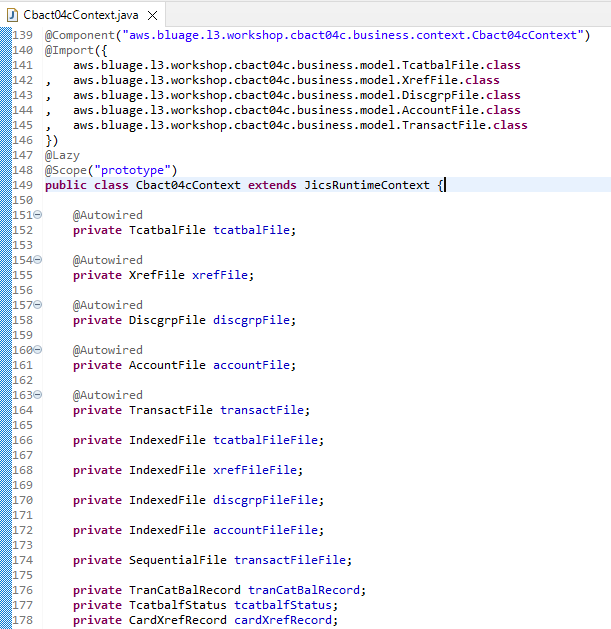Collapse the fold at line 163

38,395
